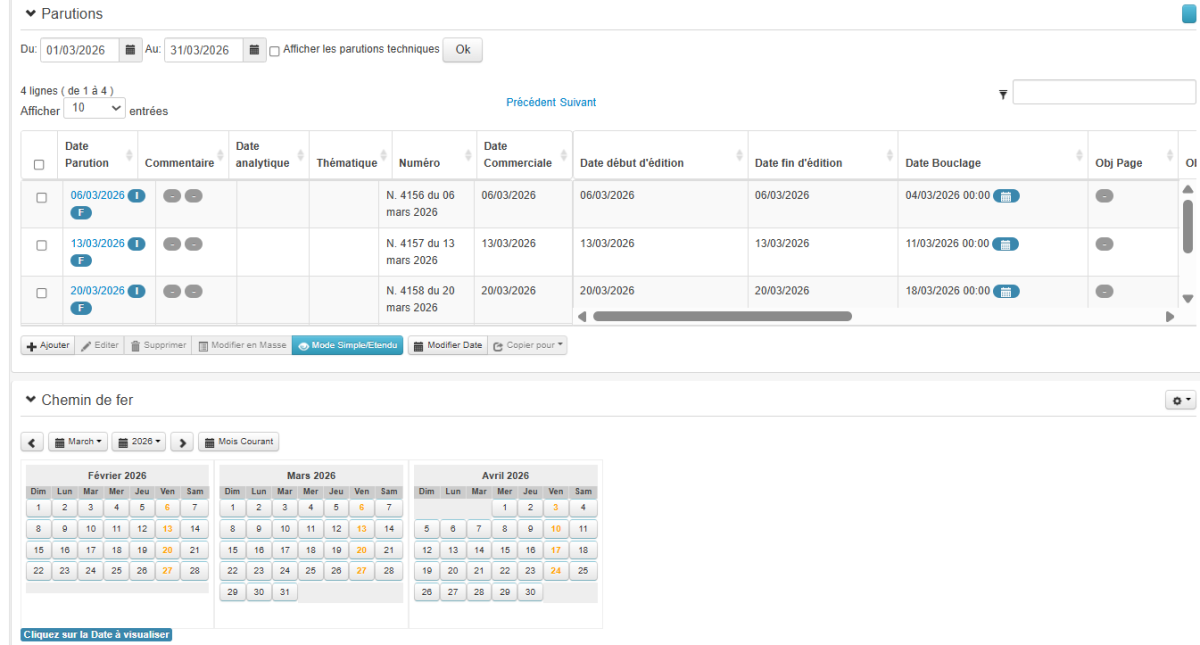Go to previous month with left chevron

tap(32, 441)
